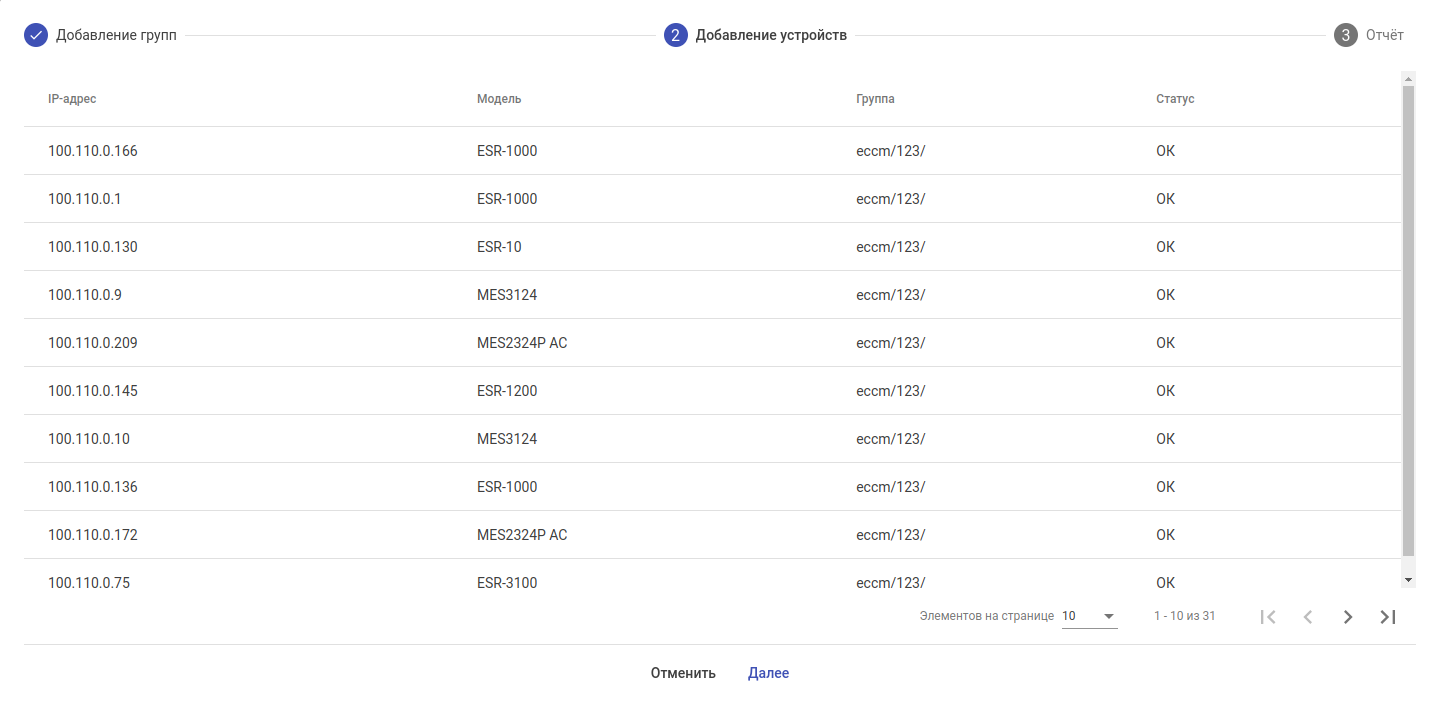Click the step 2 circle icon
The width and height of the screenshot is (1436, 721).
(x=676, y=35)
